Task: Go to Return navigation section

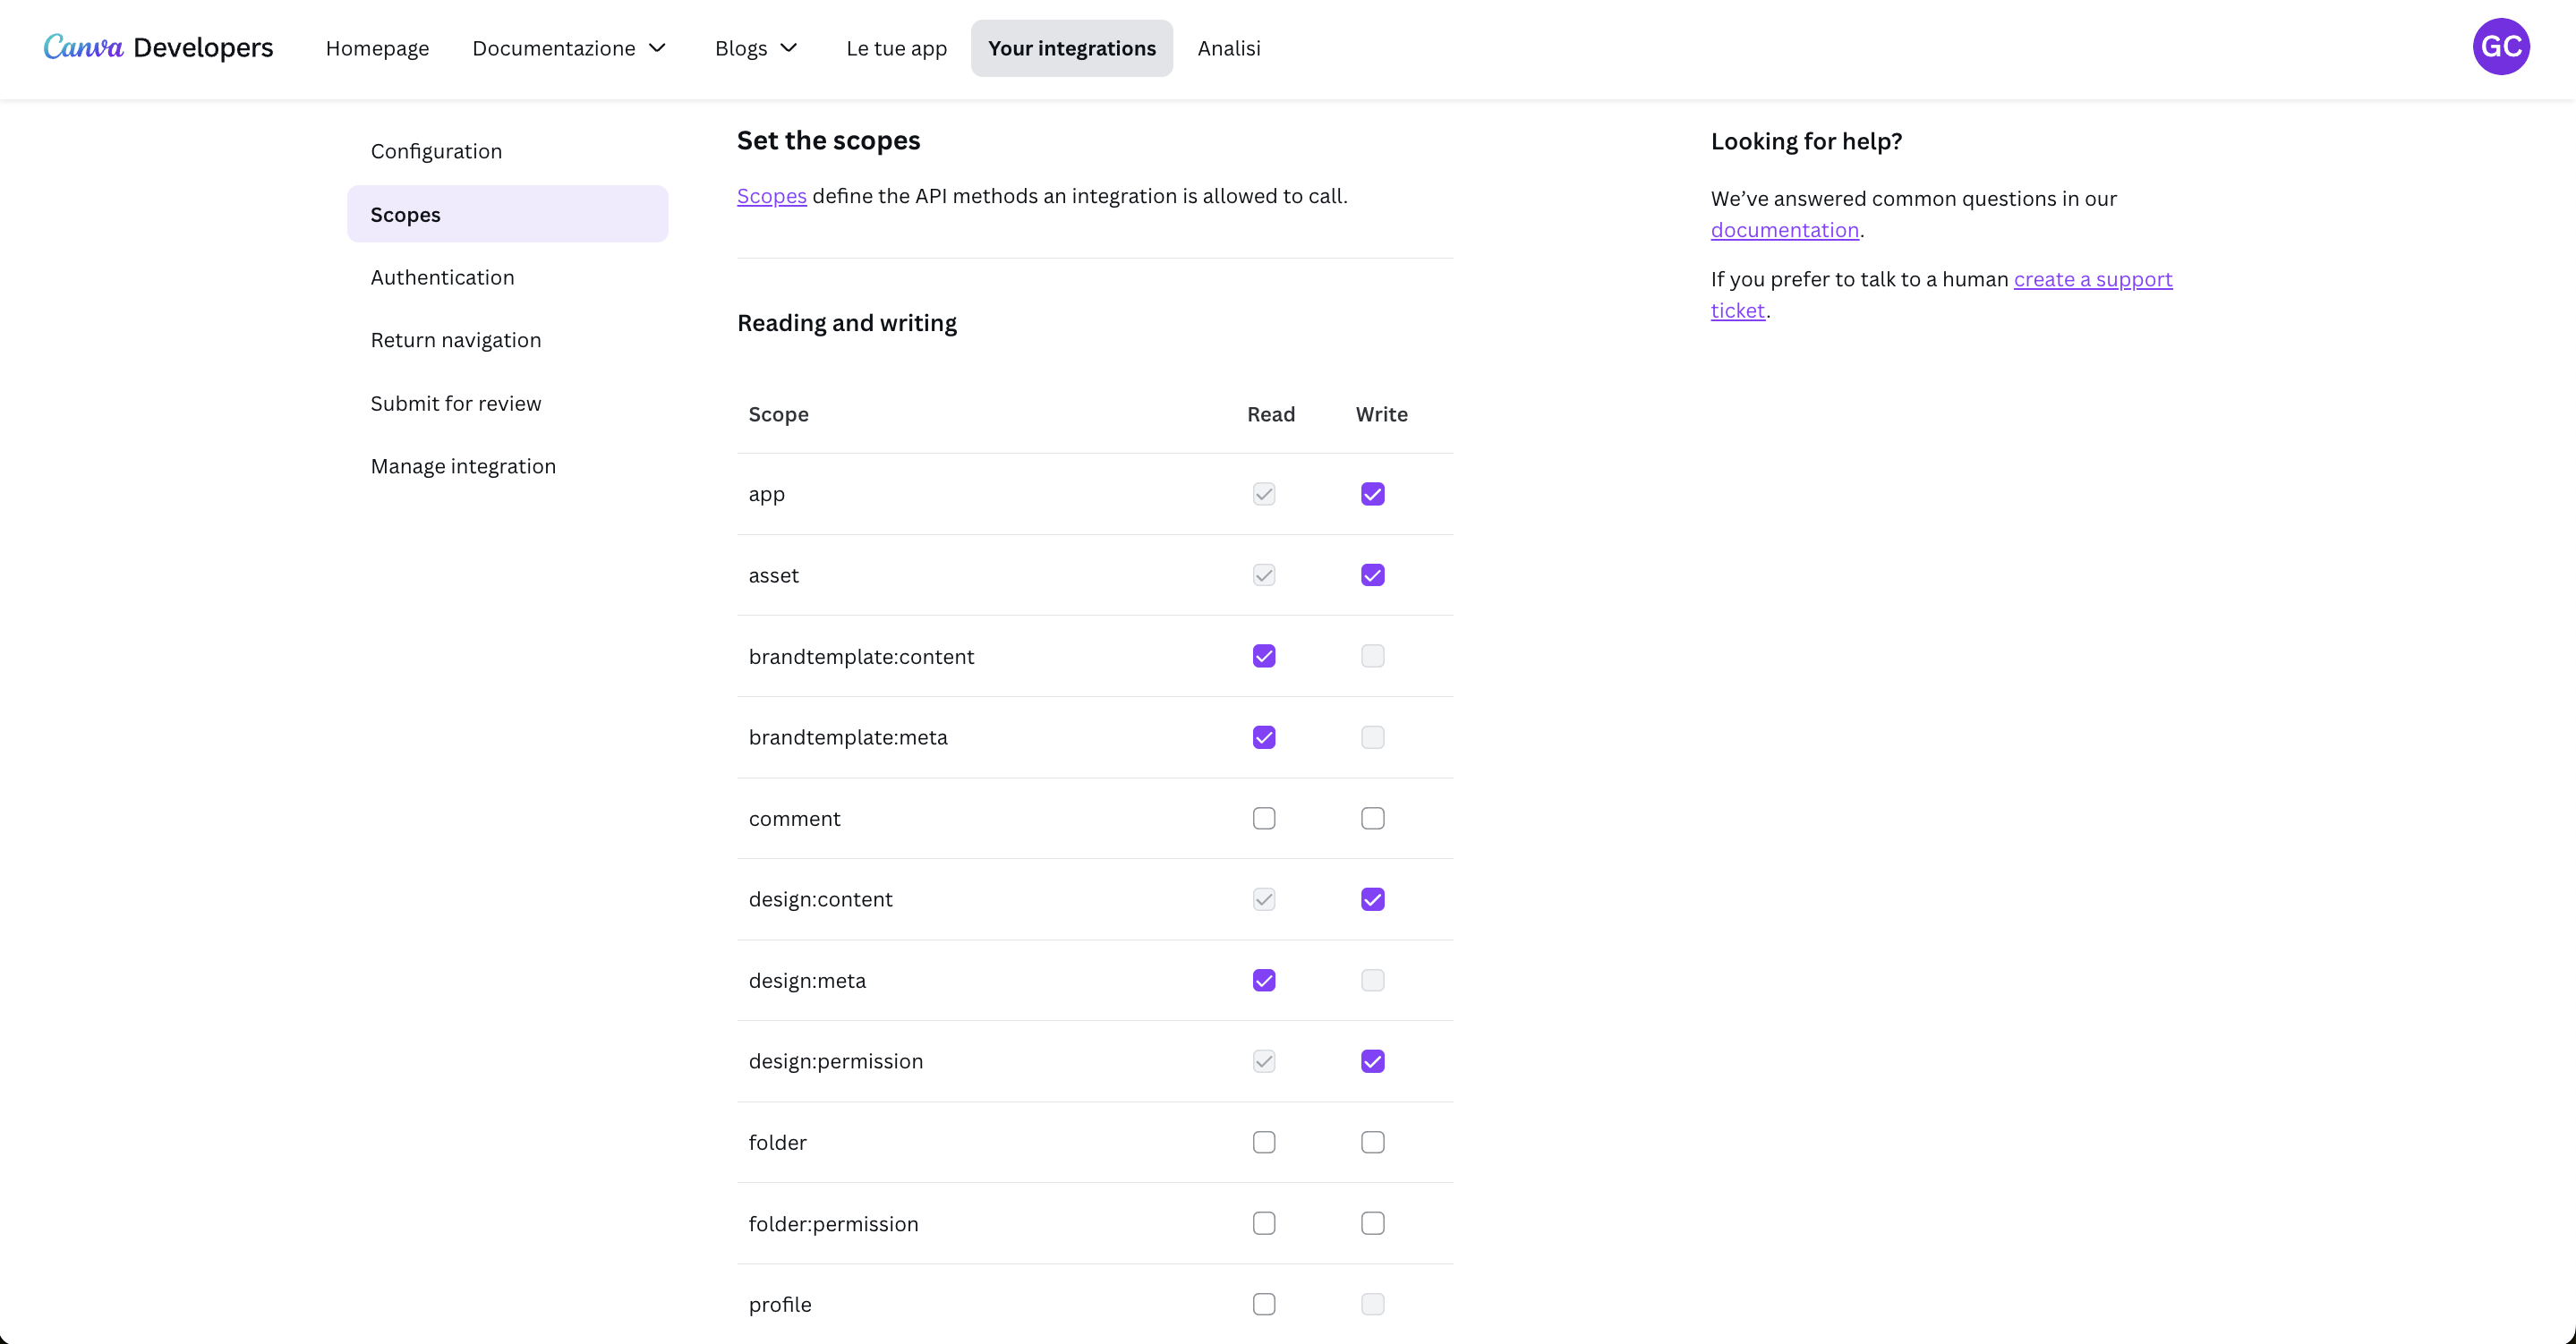Action: 508,340
